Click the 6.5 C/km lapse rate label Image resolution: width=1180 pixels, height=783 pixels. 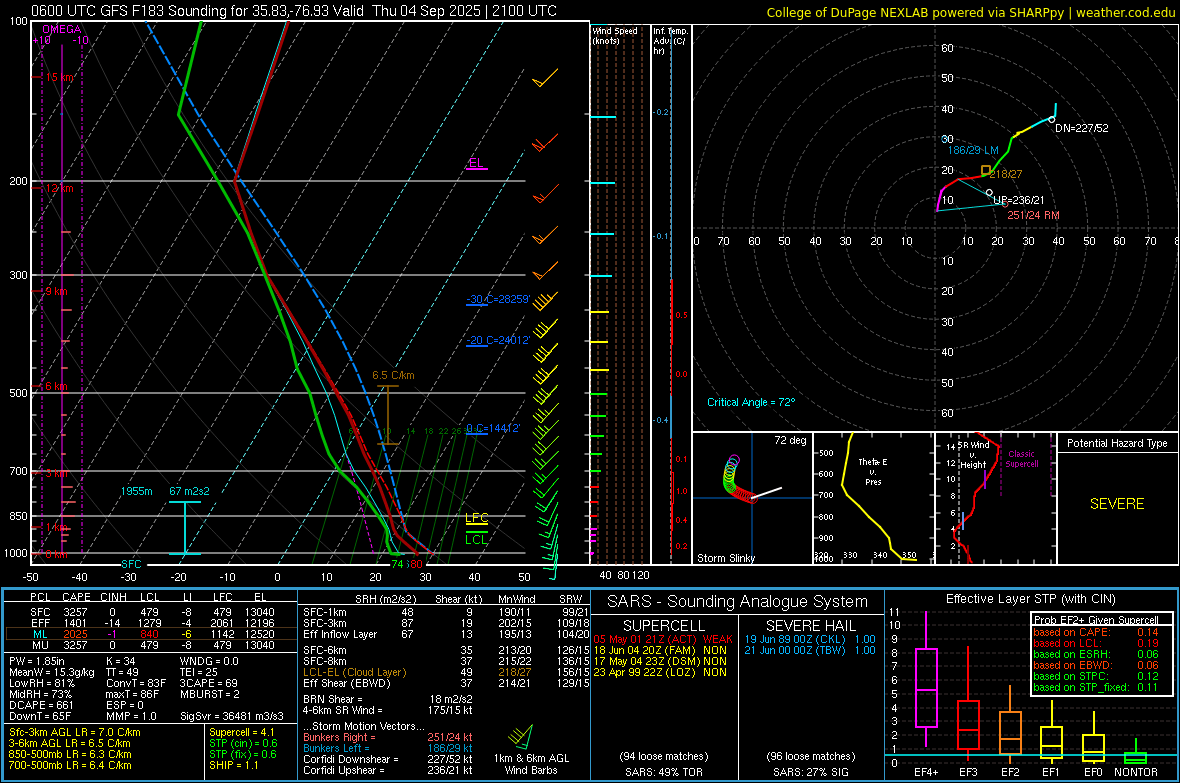pos(393,375)
